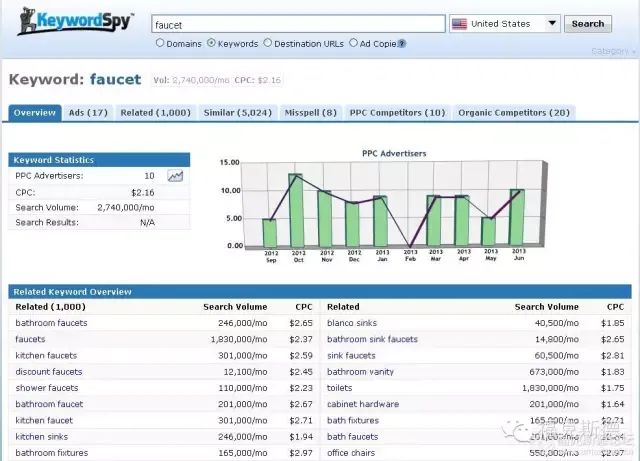Open the bathroom sink faucets keyword link
The width and height of the screenshot is (640, 461).
[x=372, y=339]
